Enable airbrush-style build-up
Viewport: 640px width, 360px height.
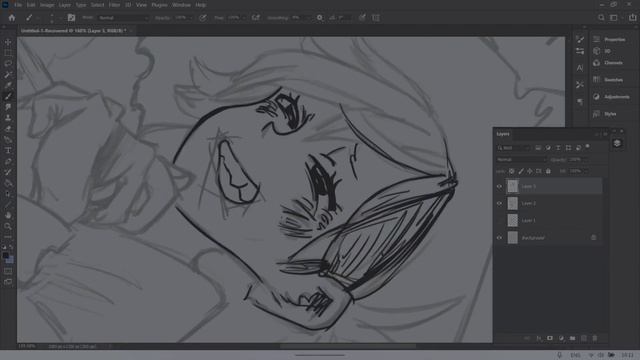pyautogui.click(x=256, y=18)
